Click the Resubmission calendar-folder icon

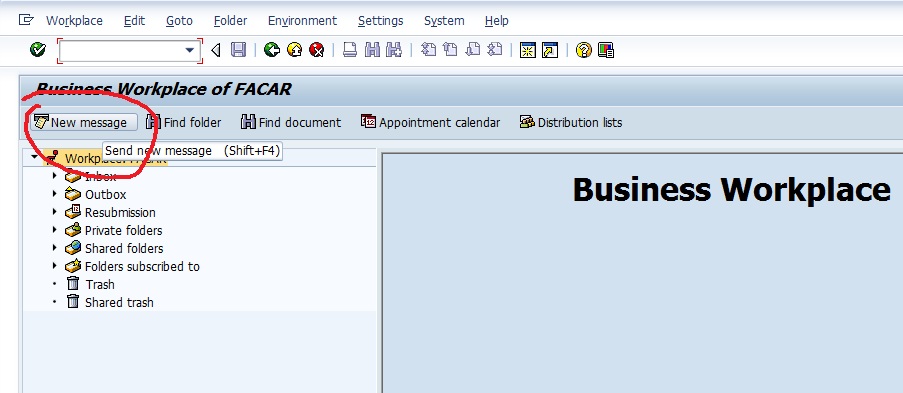tap(73, 212)
